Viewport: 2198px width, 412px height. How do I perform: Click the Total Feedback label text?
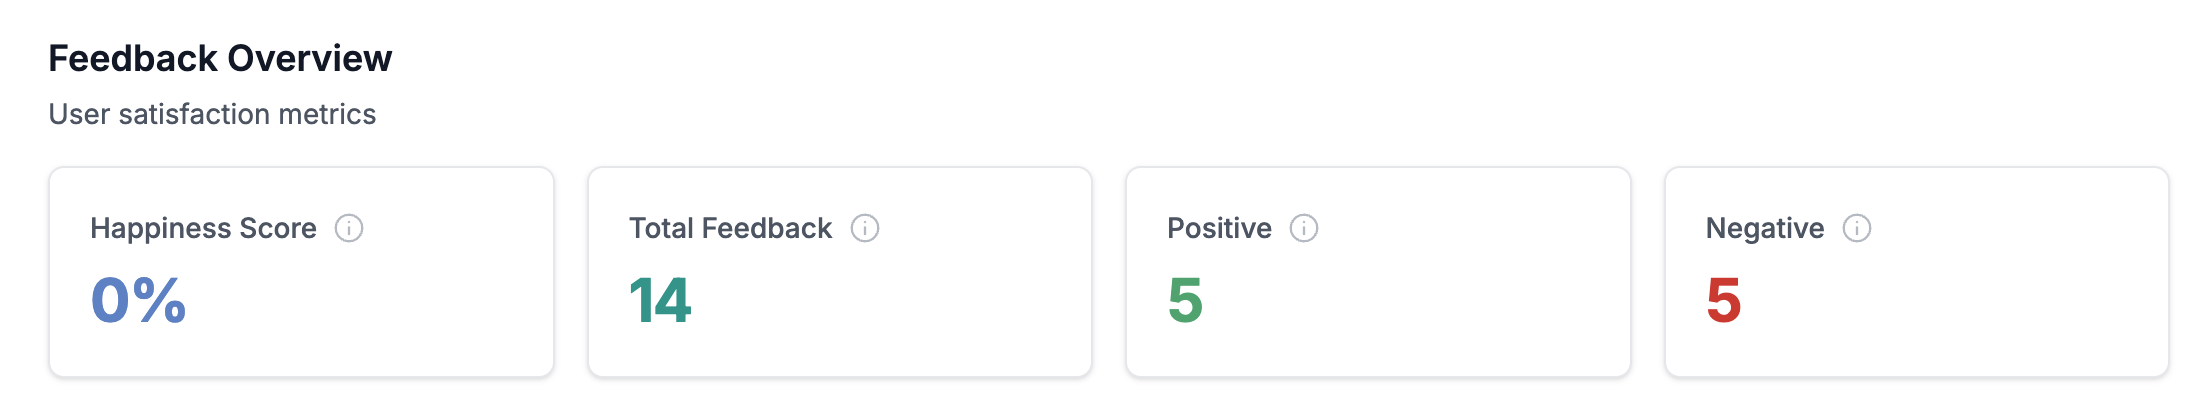click(x=730, y=228)
